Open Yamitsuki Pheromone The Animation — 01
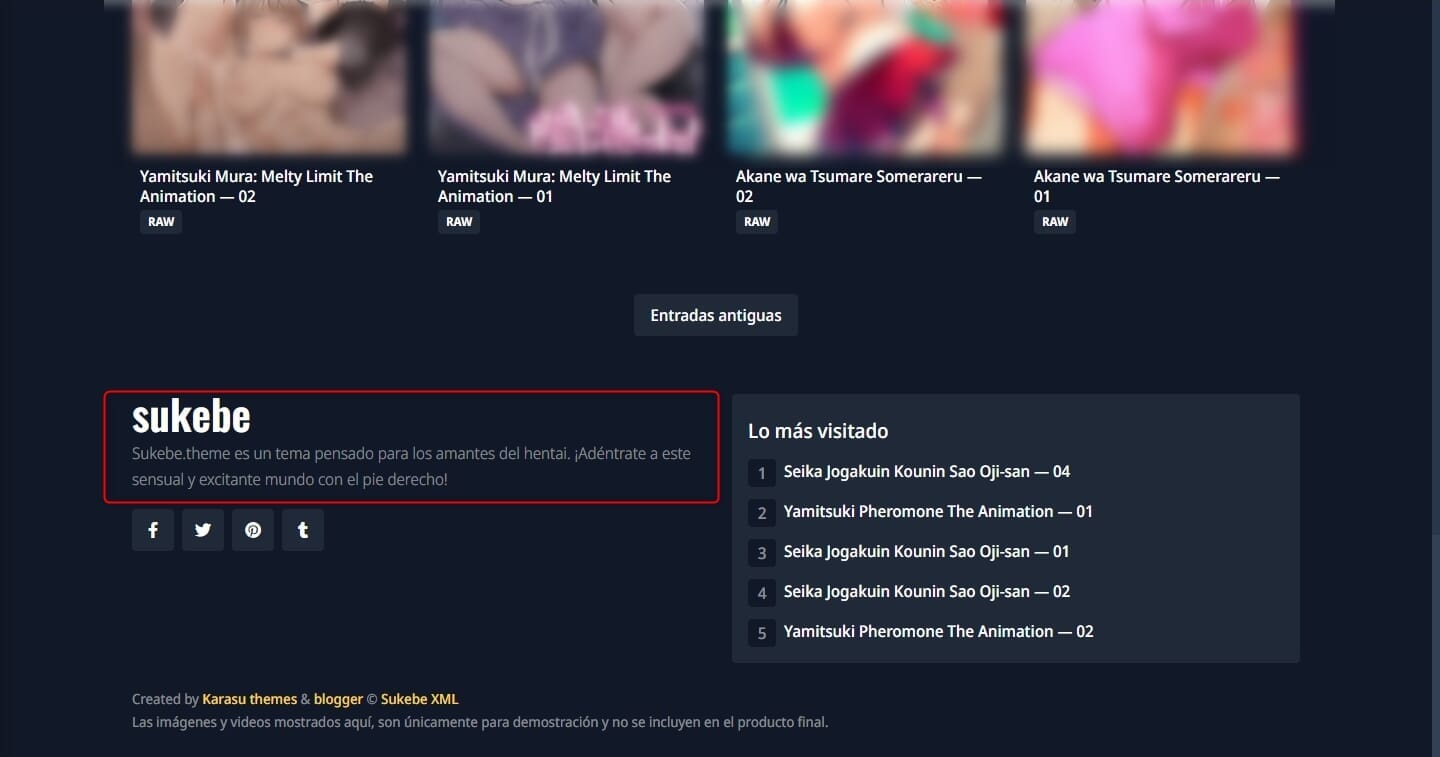 [x=938, y=511]
